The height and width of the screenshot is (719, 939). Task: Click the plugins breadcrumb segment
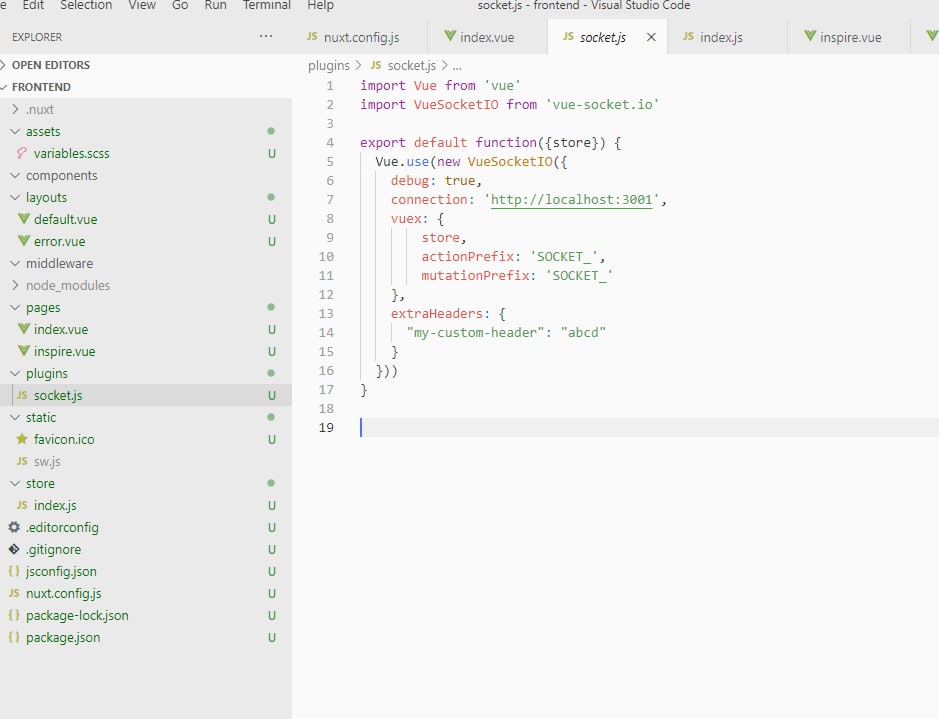[329, 65]
